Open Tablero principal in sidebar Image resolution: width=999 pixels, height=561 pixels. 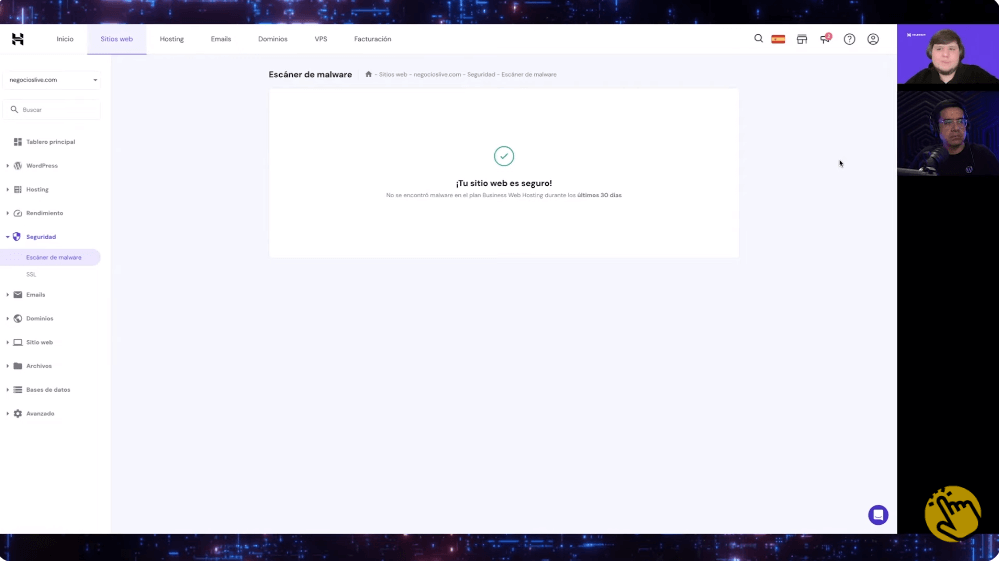click(50, 142)
